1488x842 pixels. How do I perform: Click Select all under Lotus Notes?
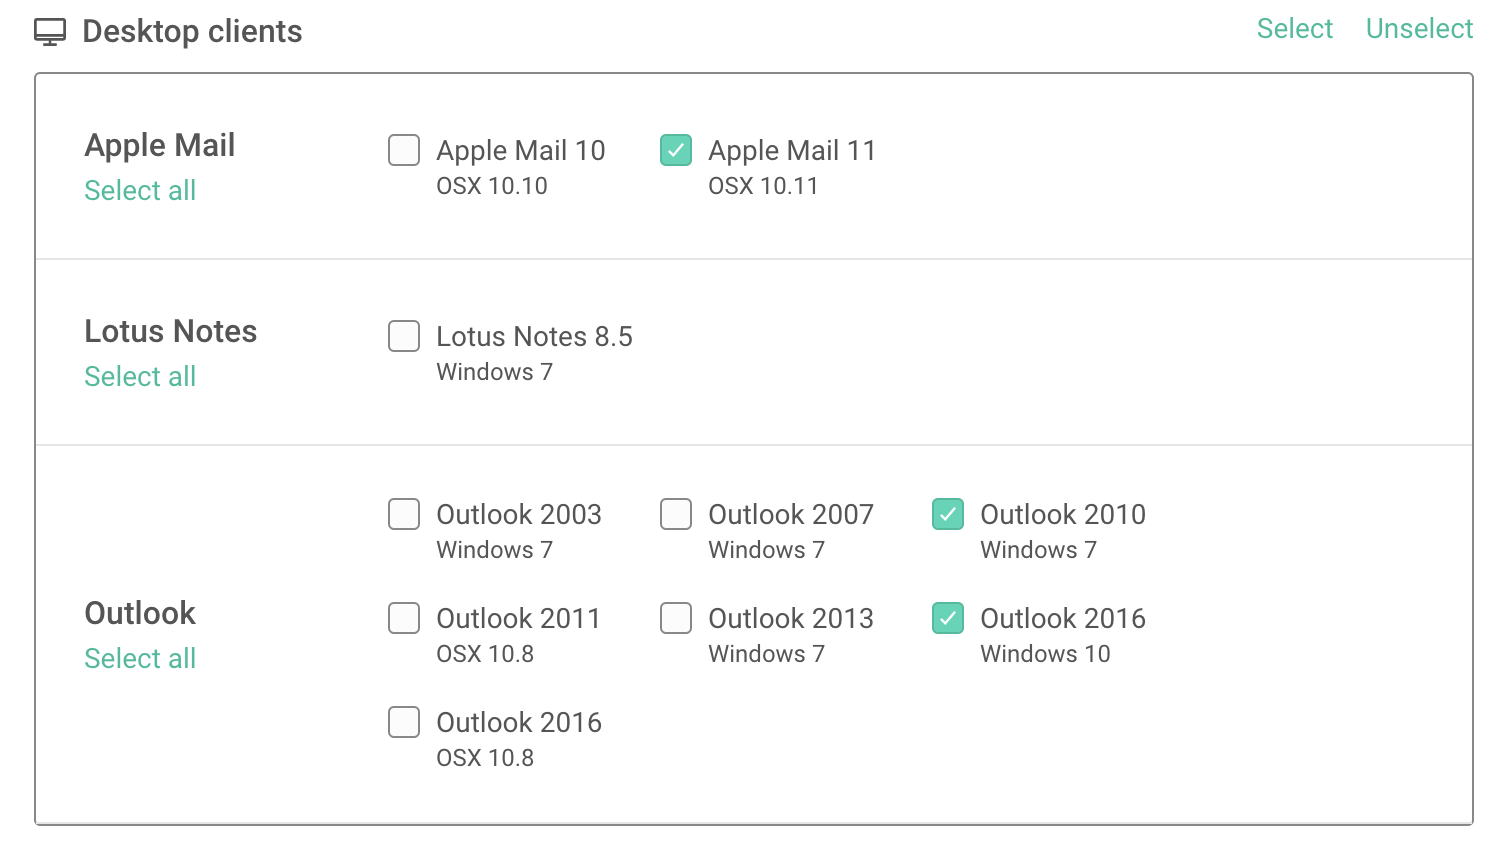tap(140, 376)
